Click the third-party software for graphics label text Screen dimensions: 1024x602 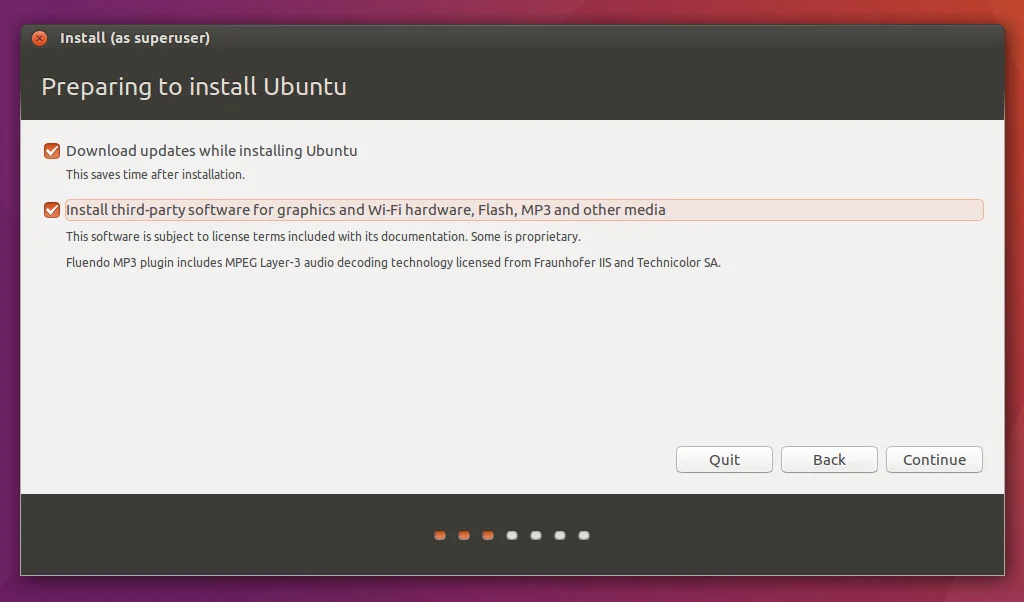pyautogui.click(x=365, y=210)
